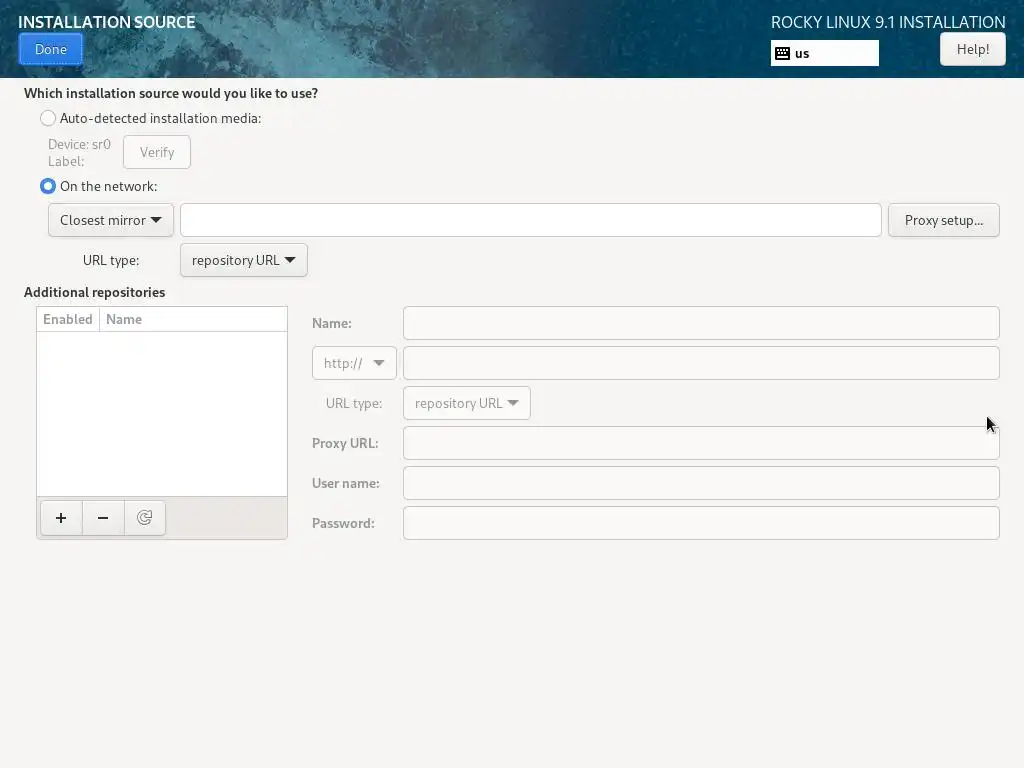The image size is (1024, 768).
Task: Click the network source URL field
Action: click(x=531, y=220)
